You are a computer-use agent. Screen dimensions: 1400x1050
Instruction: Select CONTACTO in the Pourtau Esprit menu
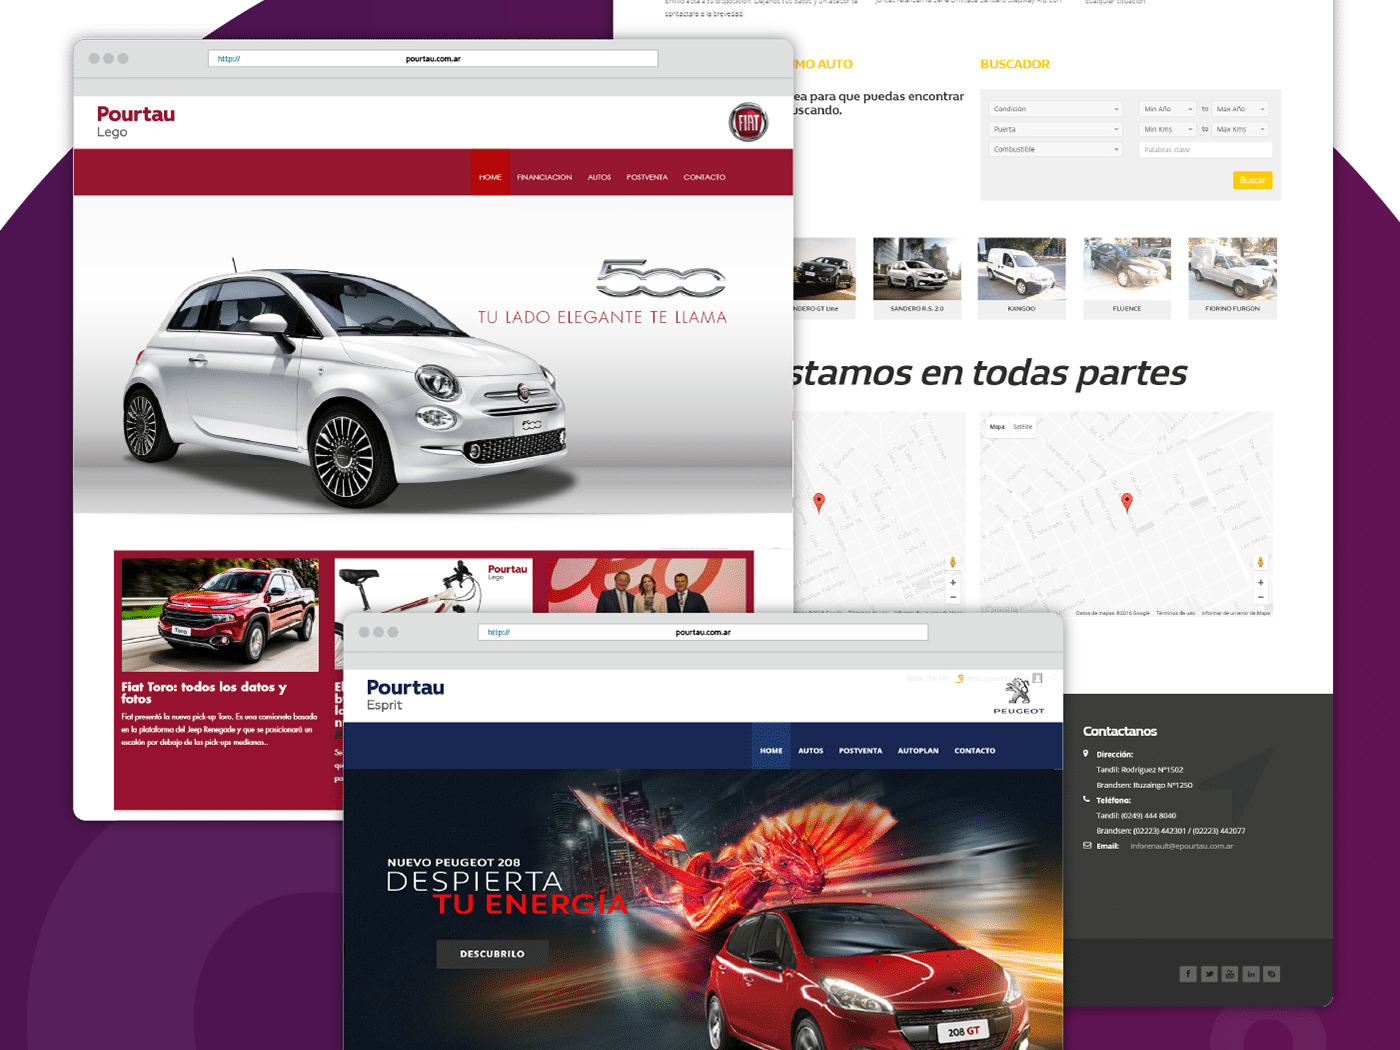[974, 750]
